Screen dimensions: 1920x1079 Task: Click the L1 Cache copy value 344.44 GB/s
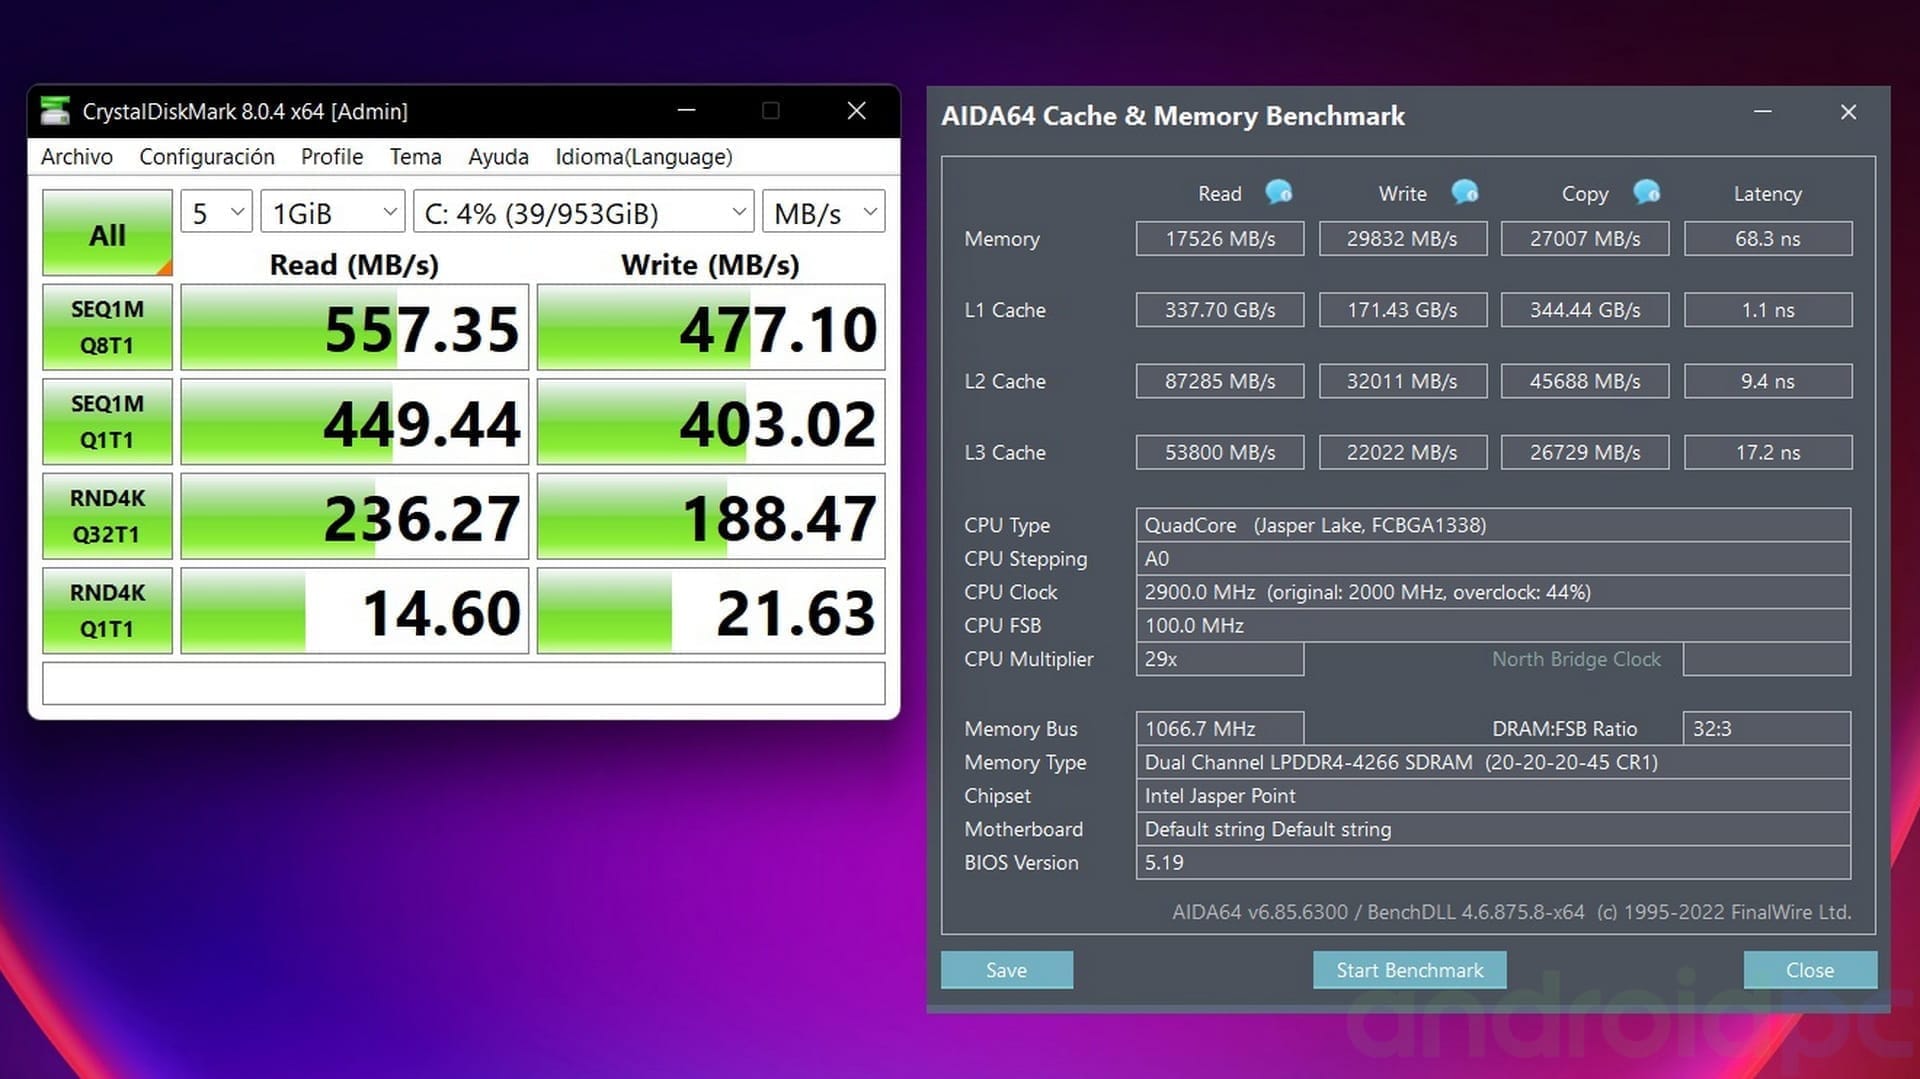pos(1585,310)
